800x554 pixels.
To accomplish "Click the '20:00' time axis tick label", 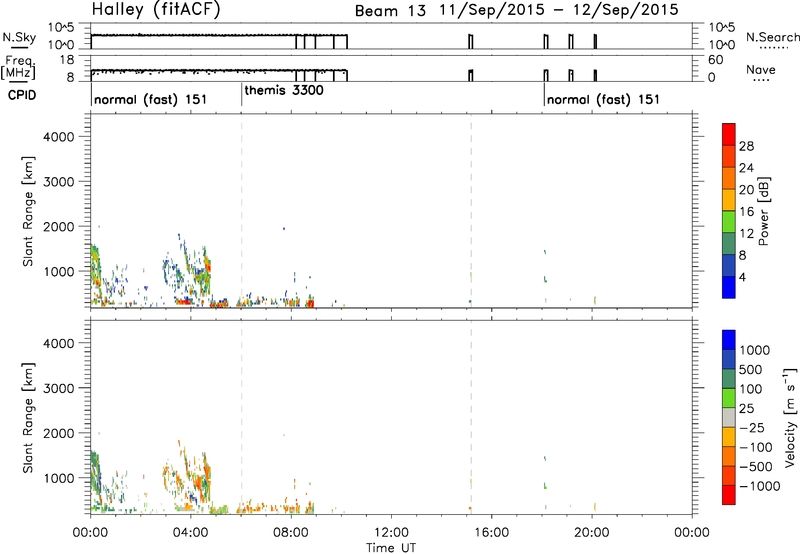I will (x=591, y=533).
